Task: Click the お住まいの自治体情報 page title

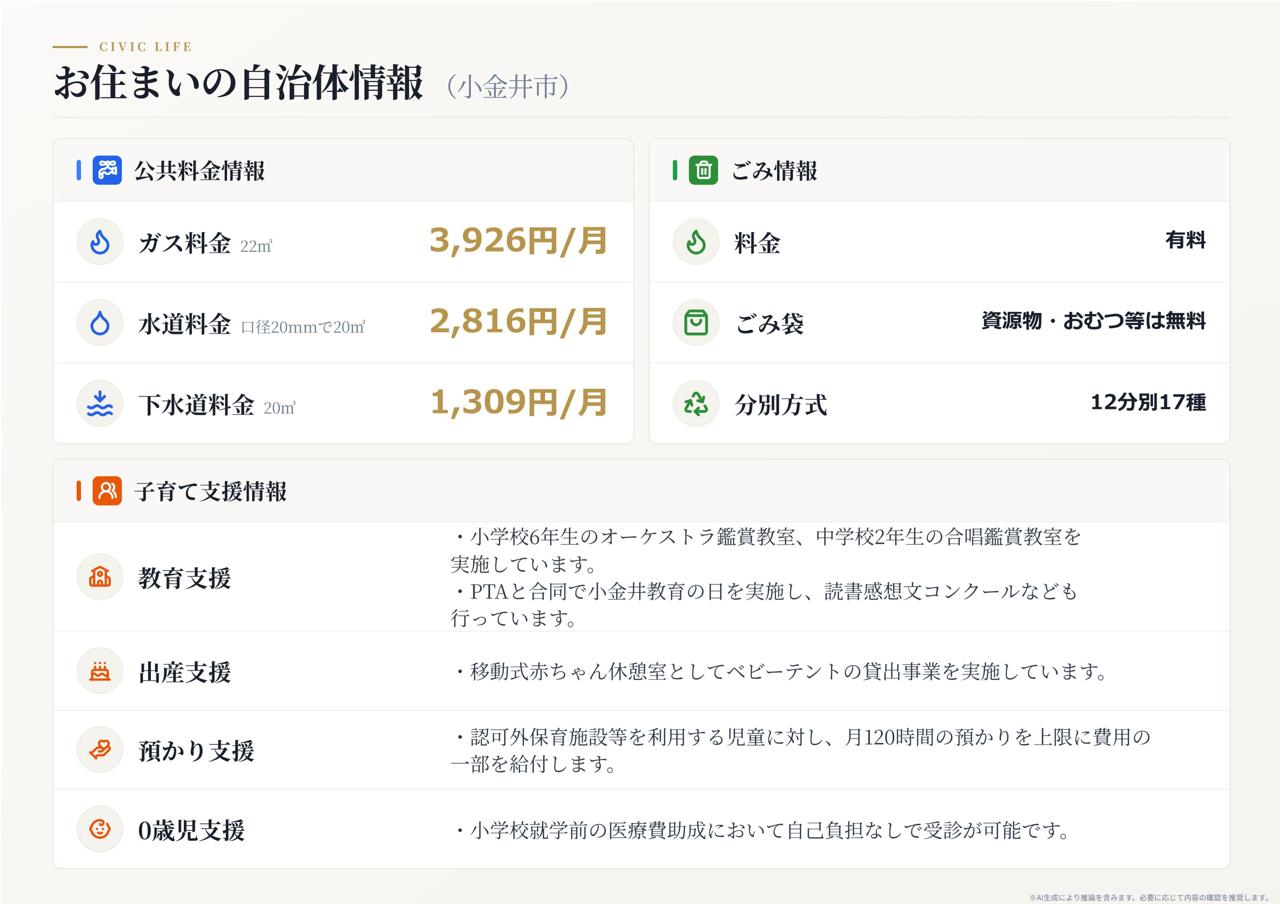Action: tap(239, 84)
